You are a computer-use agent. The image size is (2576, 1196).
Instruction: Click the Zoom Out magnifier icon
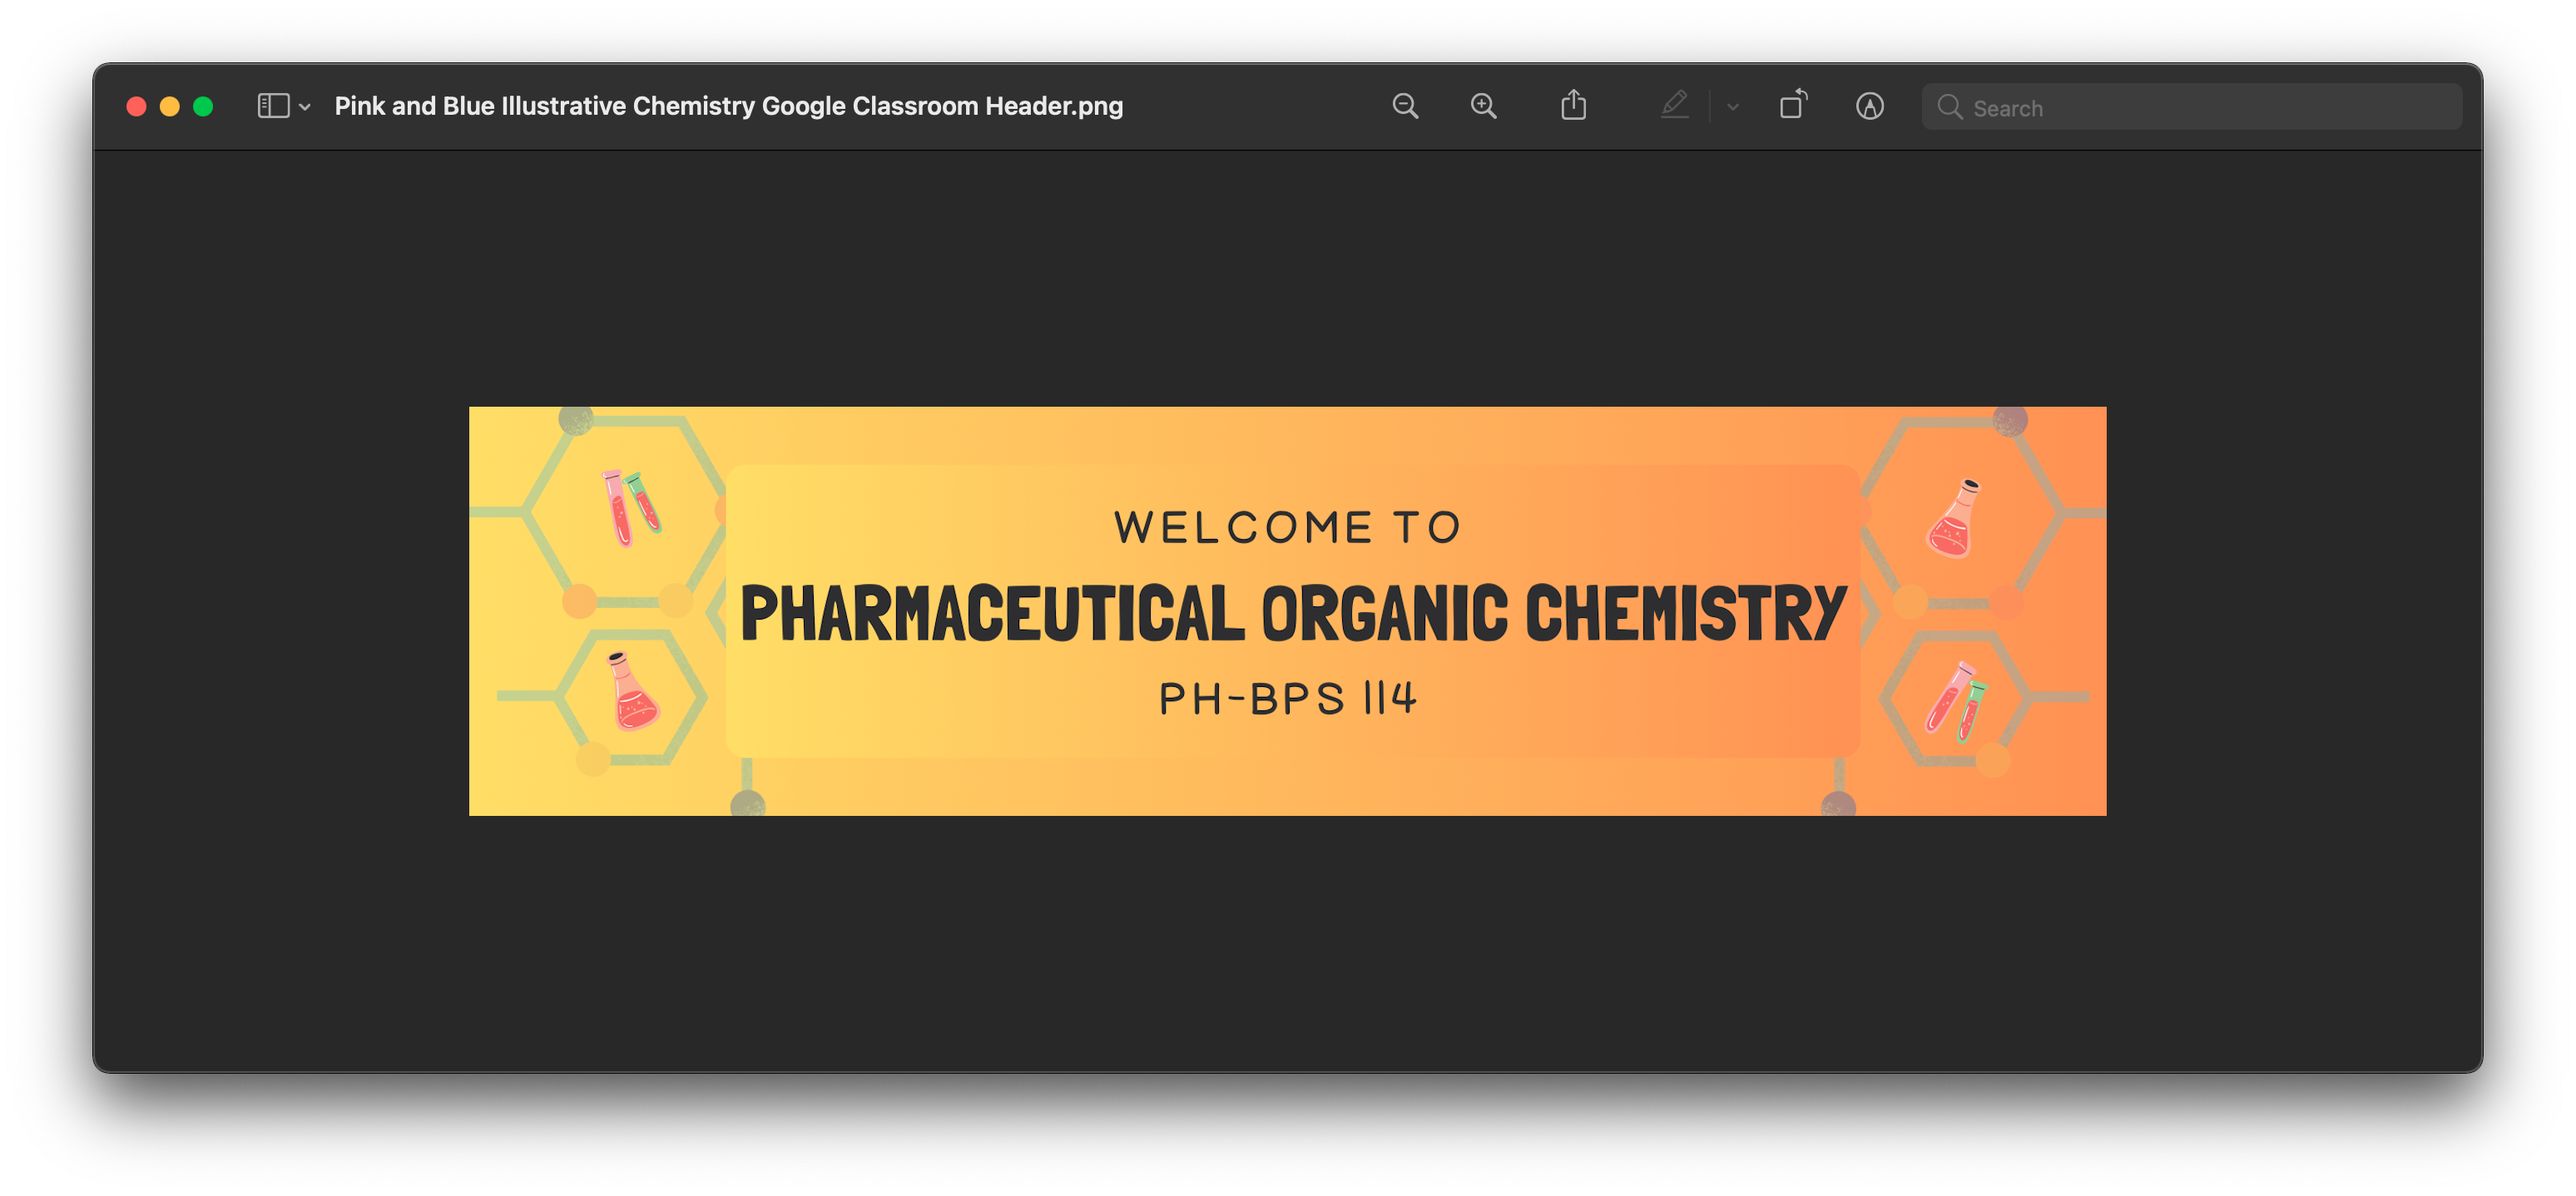click(x=1405, y=106)
